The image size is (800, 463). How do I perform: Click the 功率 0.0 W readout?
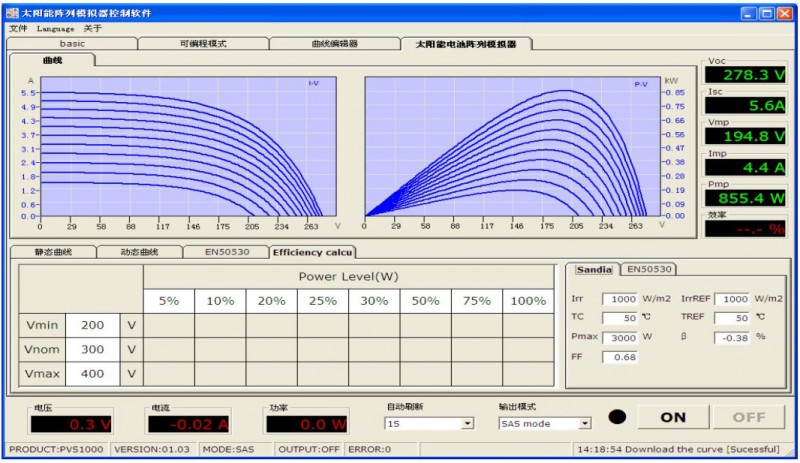tap(307, 424)
